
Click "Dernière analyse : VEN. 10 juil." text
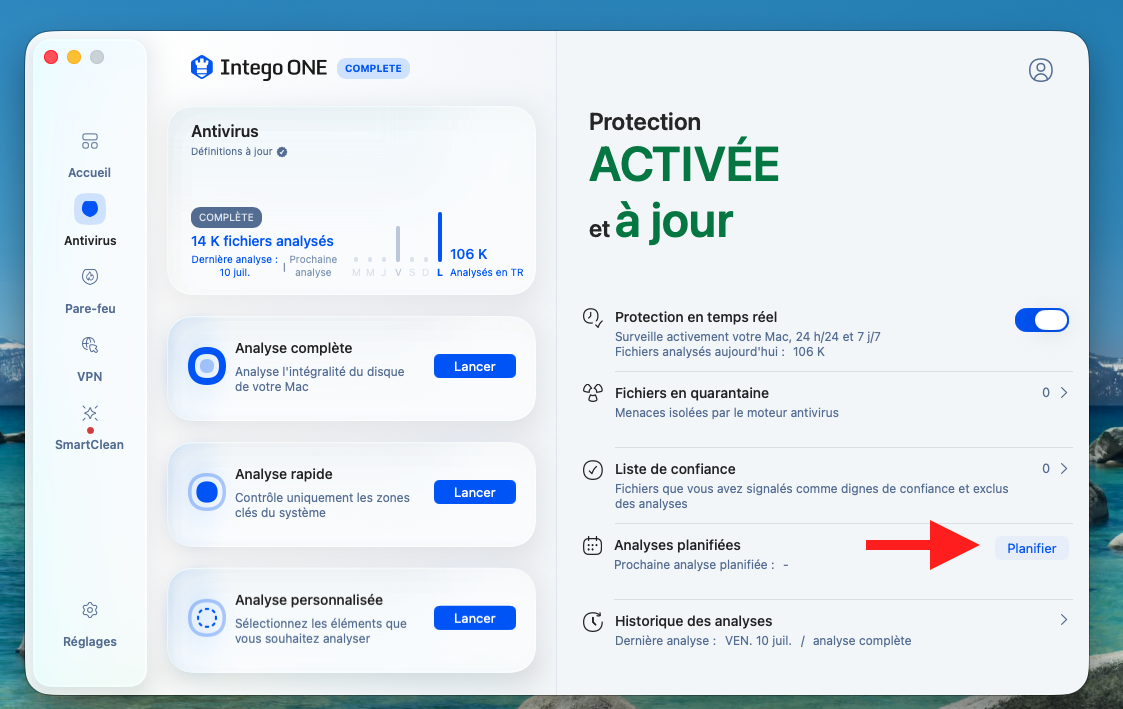pyautogui.click(x=703, y=641)
